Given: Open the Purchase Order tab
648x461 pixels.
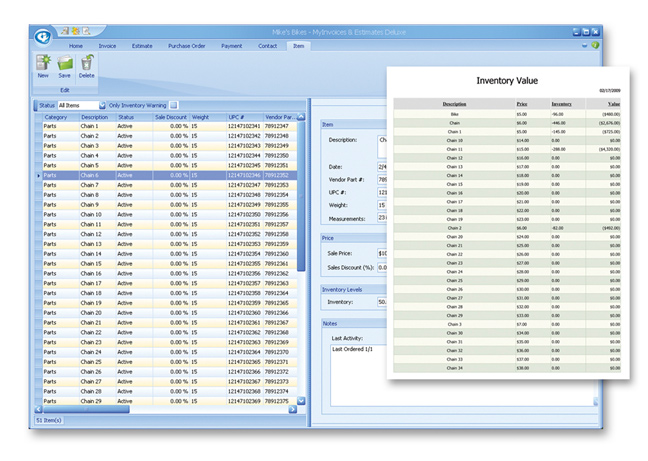Looking at the screenshot, I should click(187, 46).
